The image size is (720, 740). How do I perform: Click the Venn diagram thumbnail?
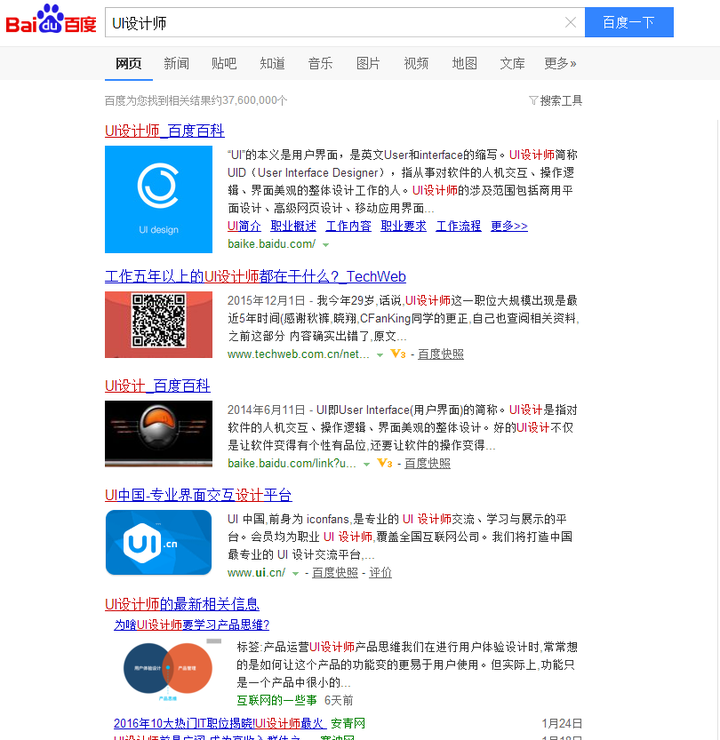pyautogui.click(x=167, y=669)
